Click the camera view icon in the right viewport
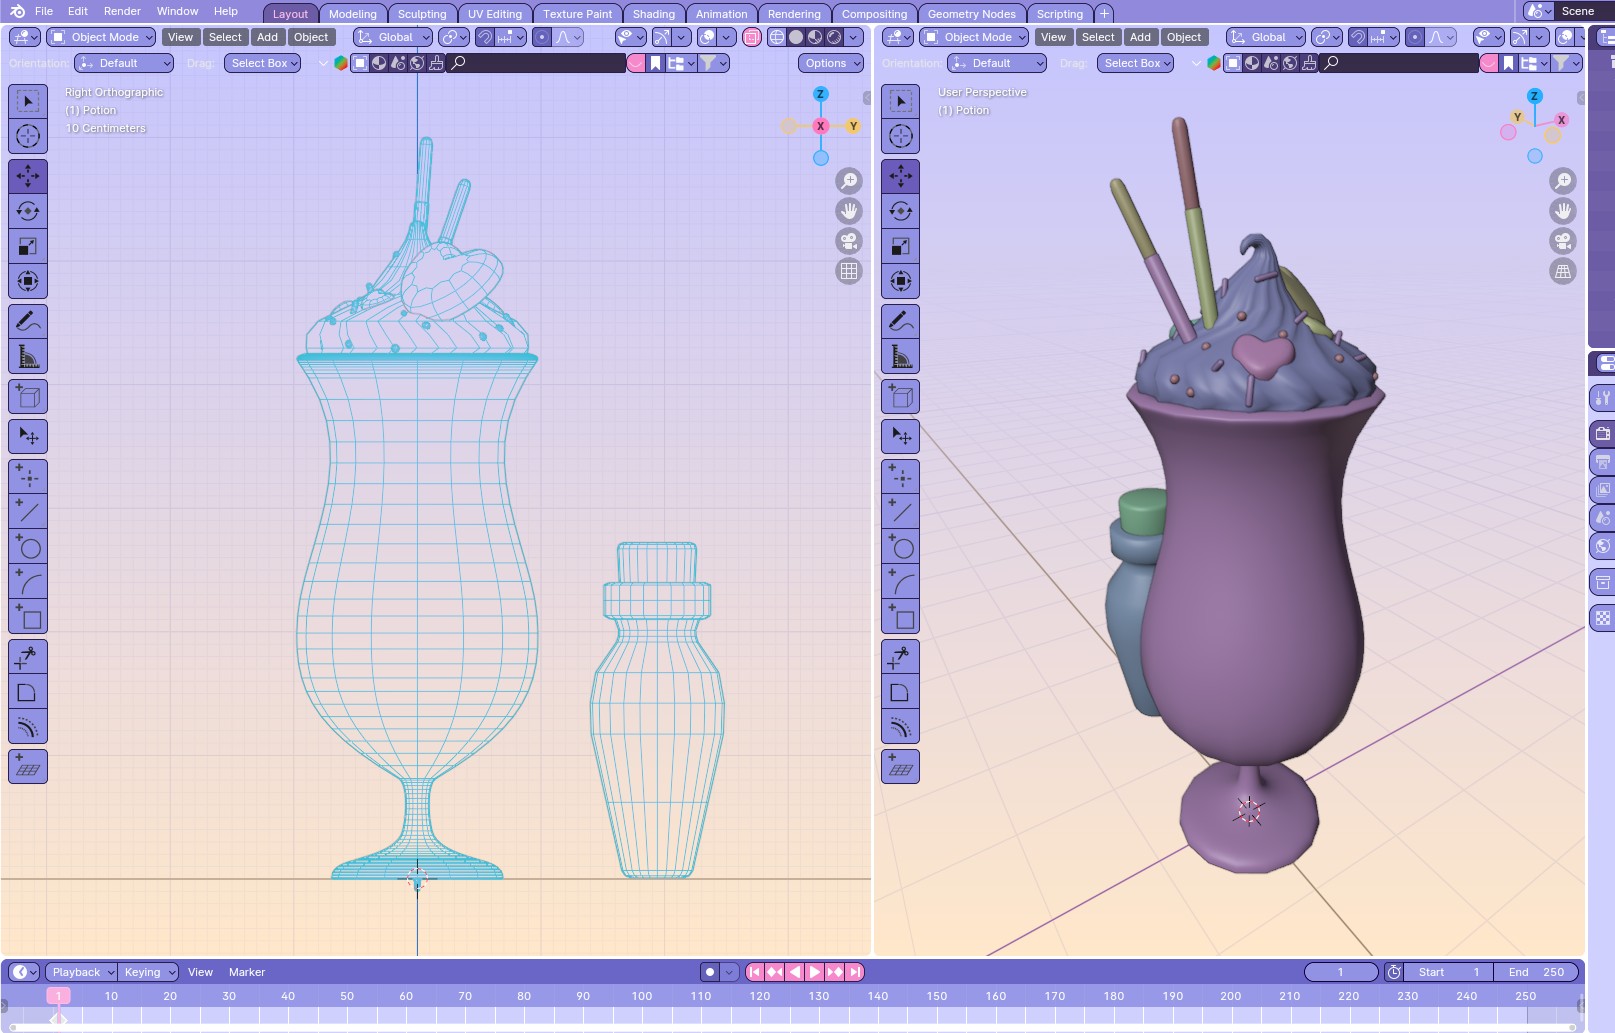 pyautogui.click(x=1562, y=241)
